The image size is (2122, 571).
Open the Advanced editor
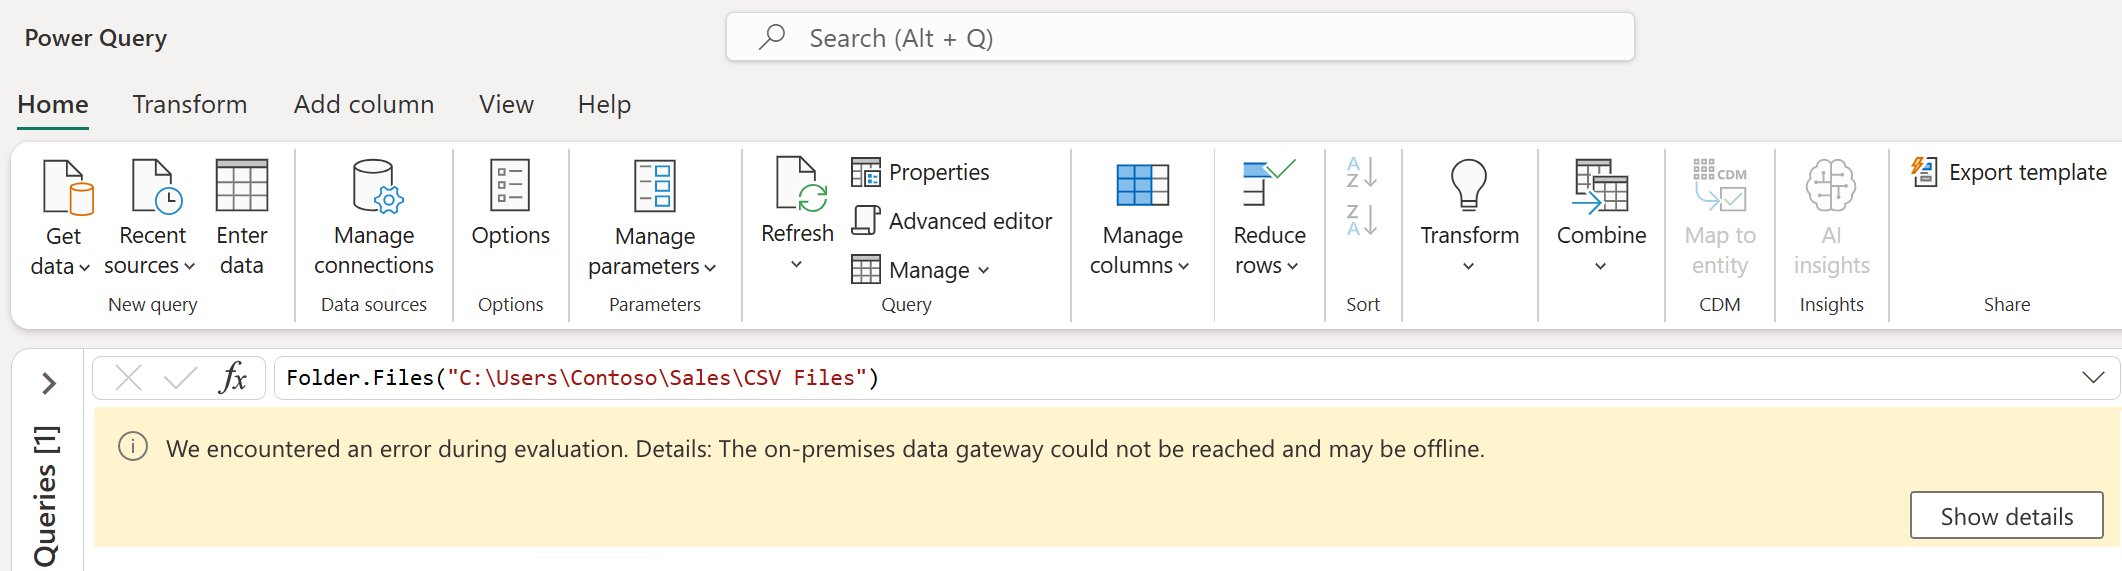tap(952, 221)
